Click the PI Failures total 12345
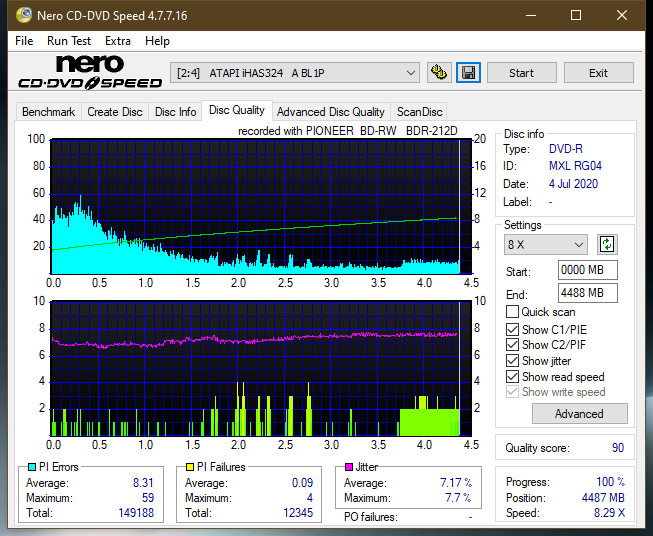Screen dimensions: 653x536 point(298,513)
